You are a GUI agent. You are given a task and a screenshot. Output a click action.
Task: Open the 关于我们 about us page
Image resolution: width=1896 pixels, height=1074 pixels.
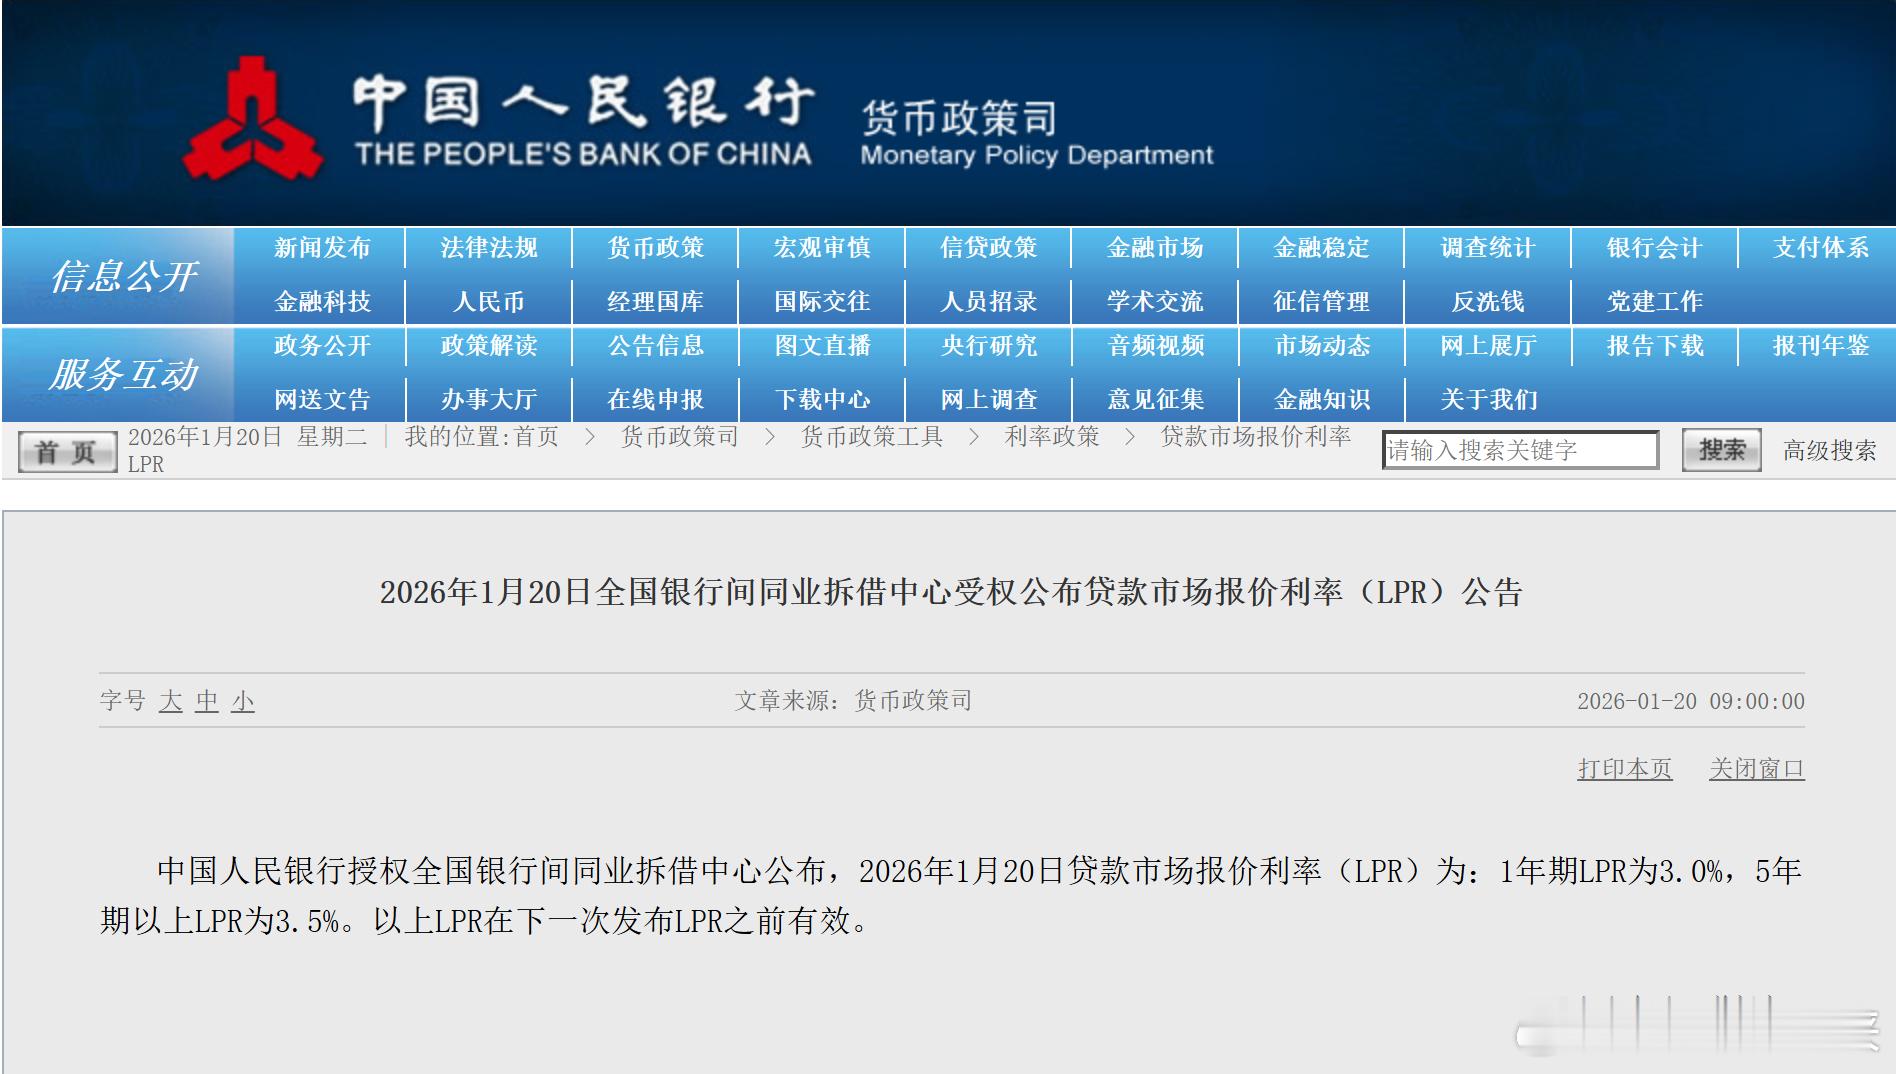pyautogui.click(x=1489, y=399)
